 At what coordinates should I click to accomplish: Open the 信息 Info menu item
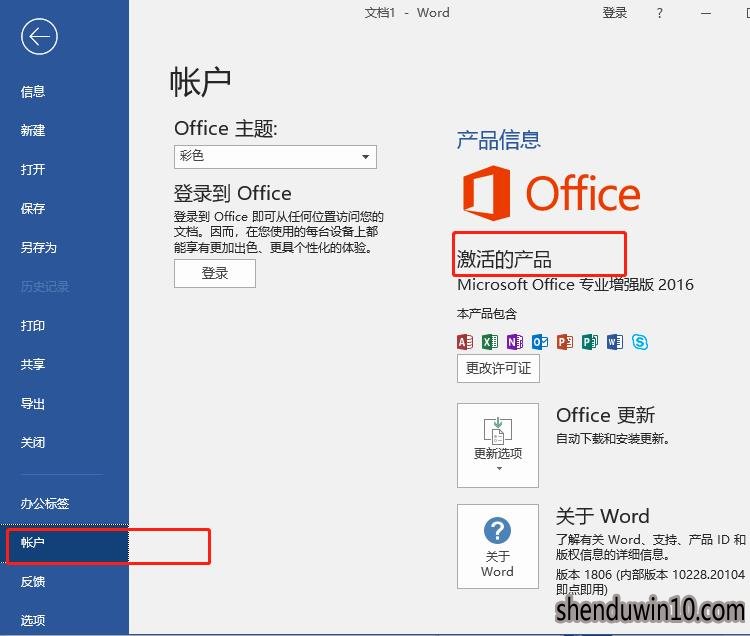pos(33,91)
